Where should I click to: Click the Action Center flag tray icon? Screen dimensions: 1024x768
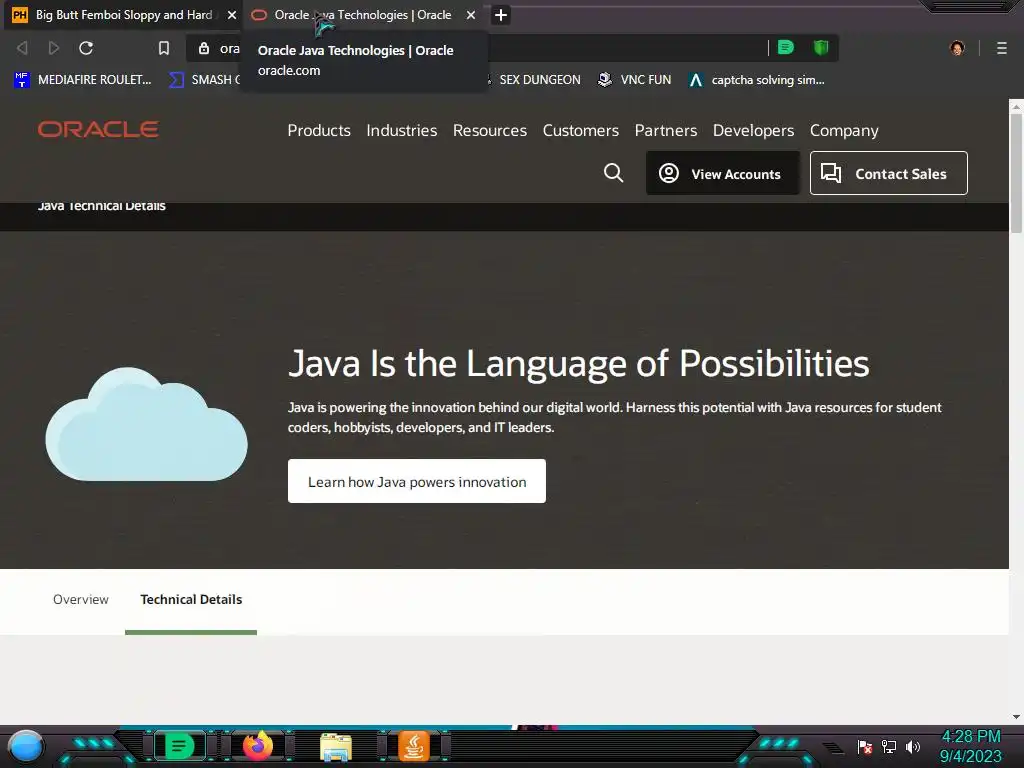(x=865, y=746)
